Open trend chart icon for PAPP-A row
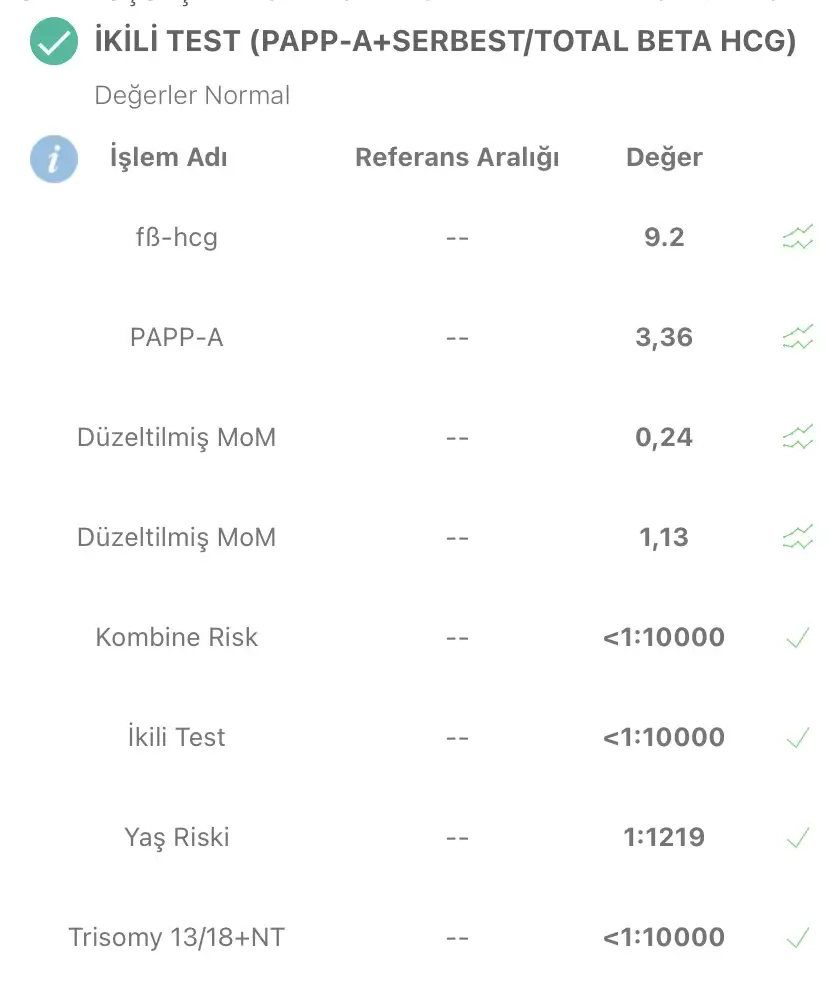The image size is (828, 987). pyautogui.click(x=798, y=337)
